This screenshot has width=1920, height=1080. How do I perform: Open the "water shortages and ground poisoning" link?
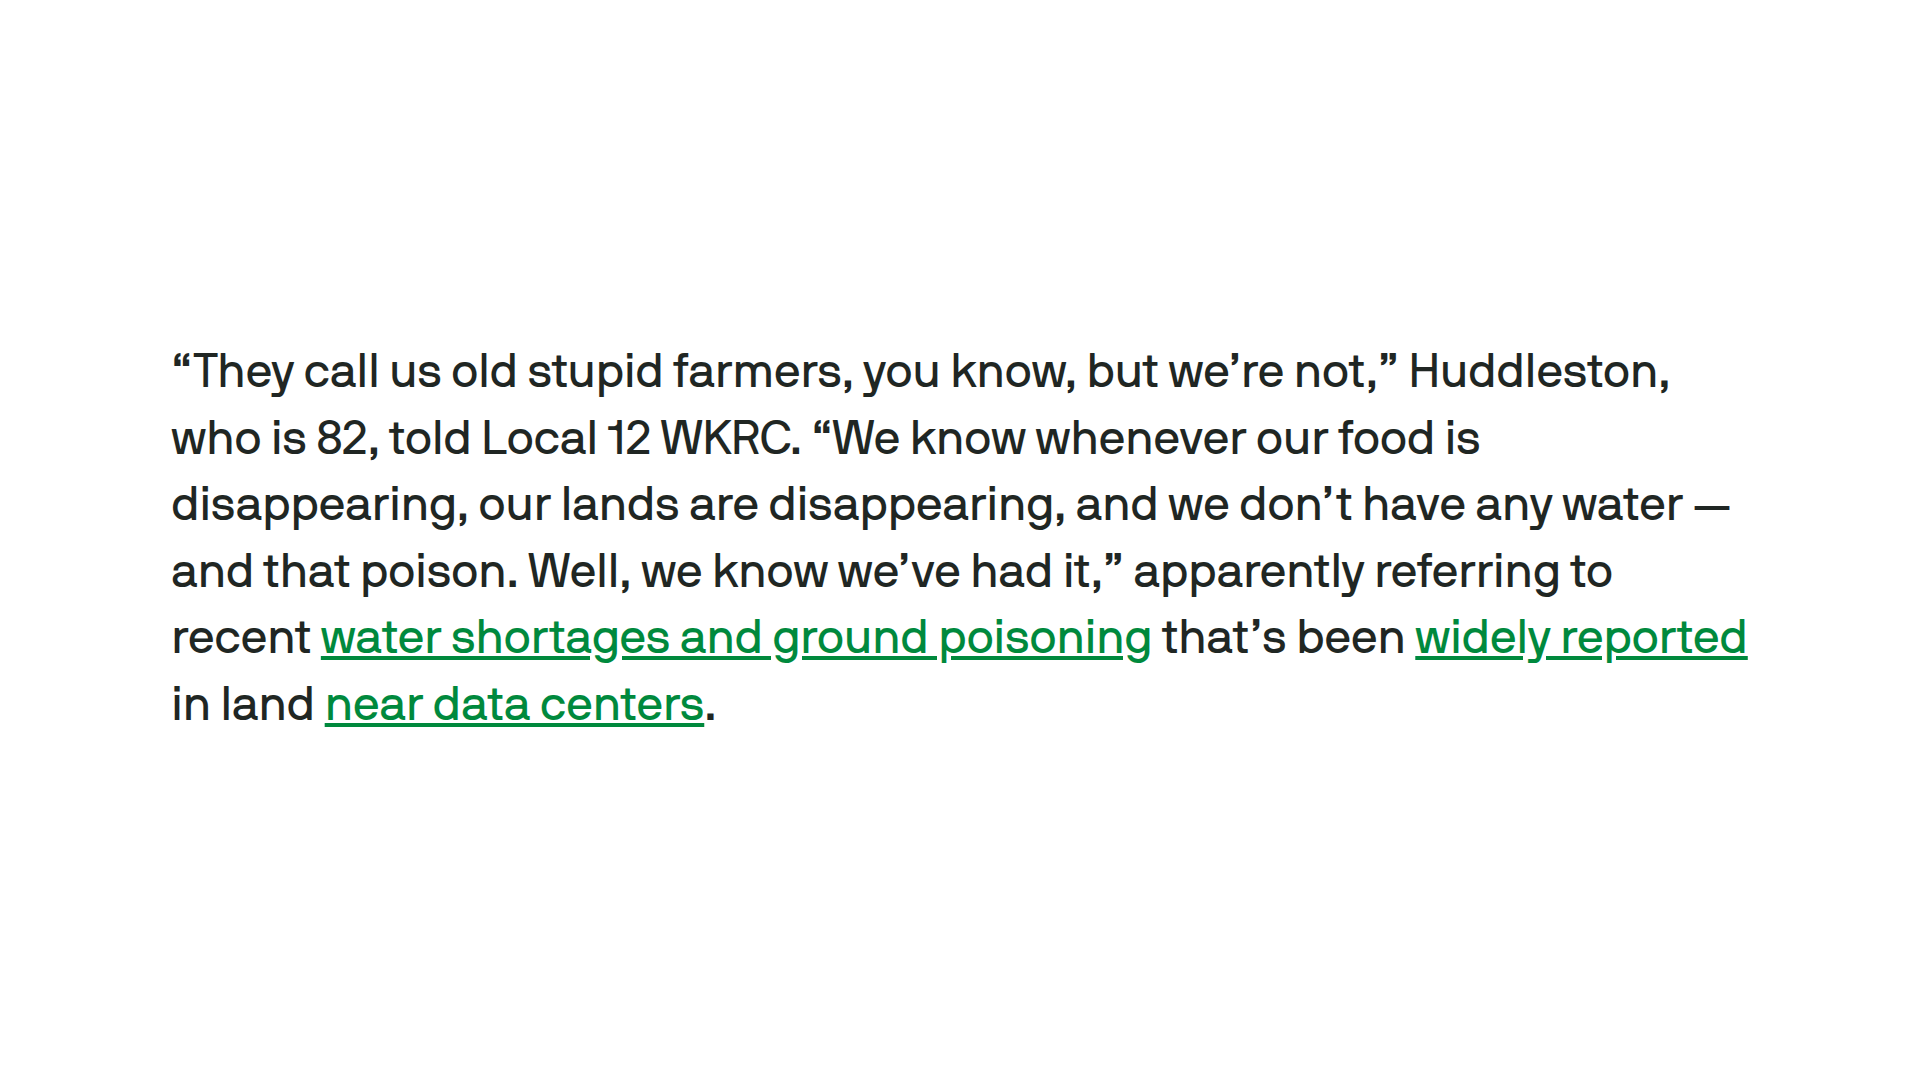pos(735,638)
